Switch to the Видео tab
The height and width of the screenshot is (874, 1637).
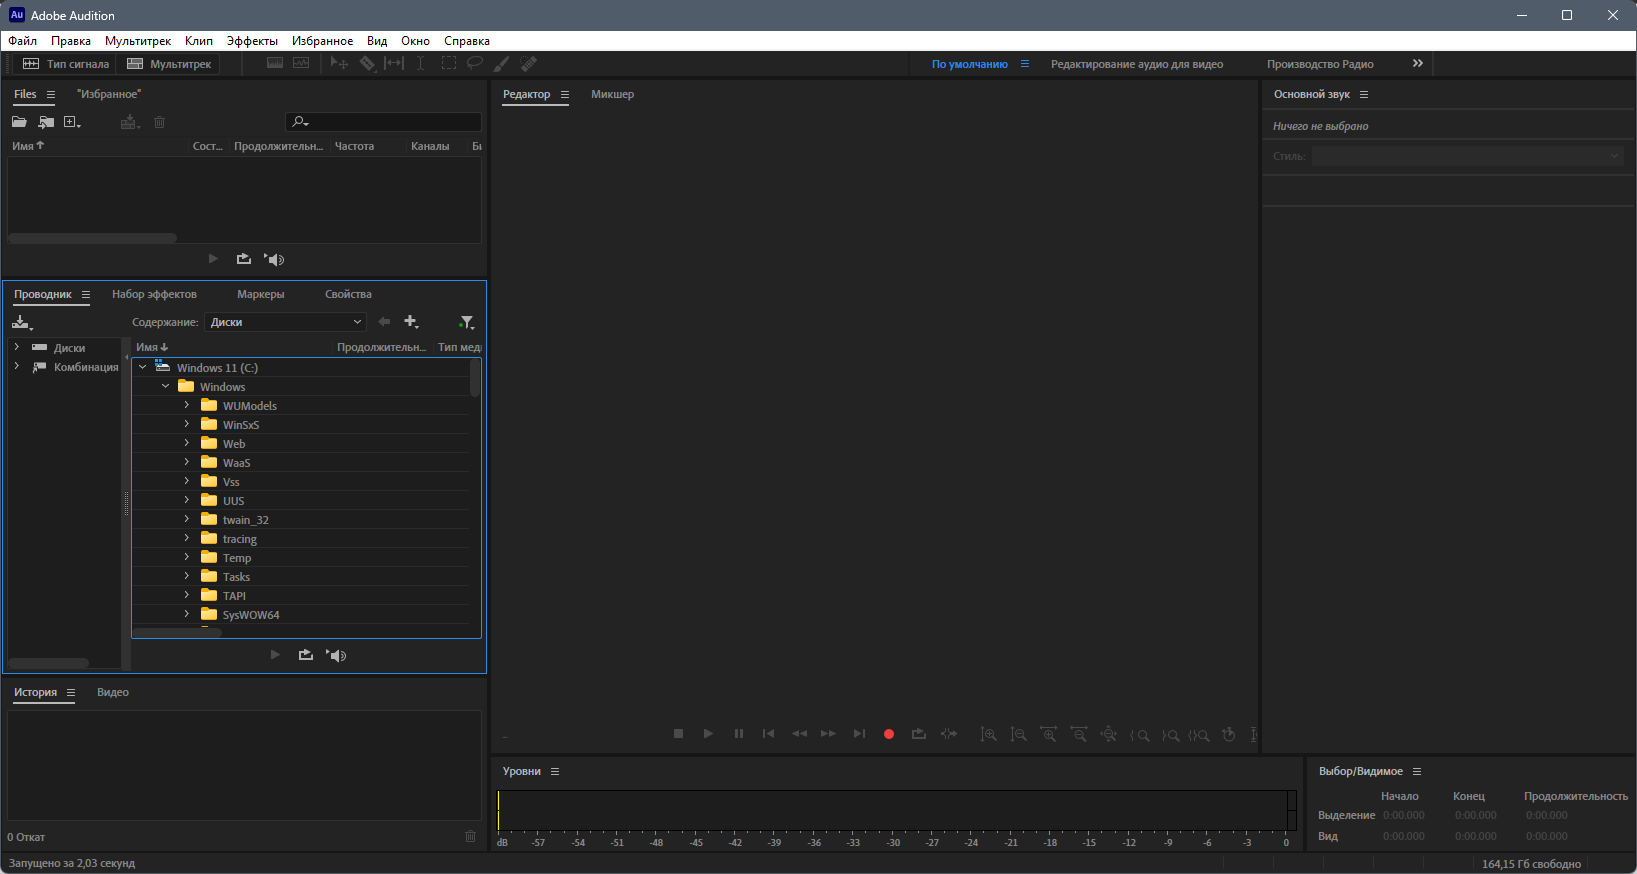point(113,692)
